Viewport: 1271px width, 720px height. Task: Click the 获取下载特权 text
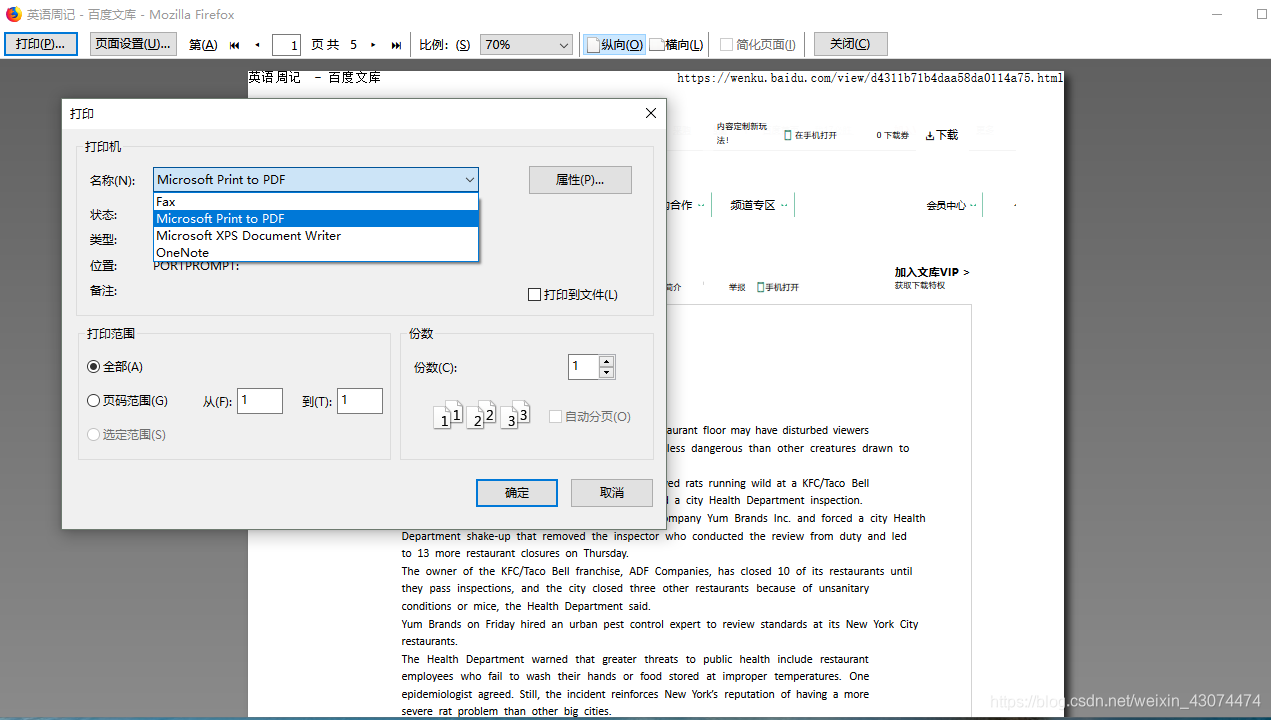(x=920, y=286)
